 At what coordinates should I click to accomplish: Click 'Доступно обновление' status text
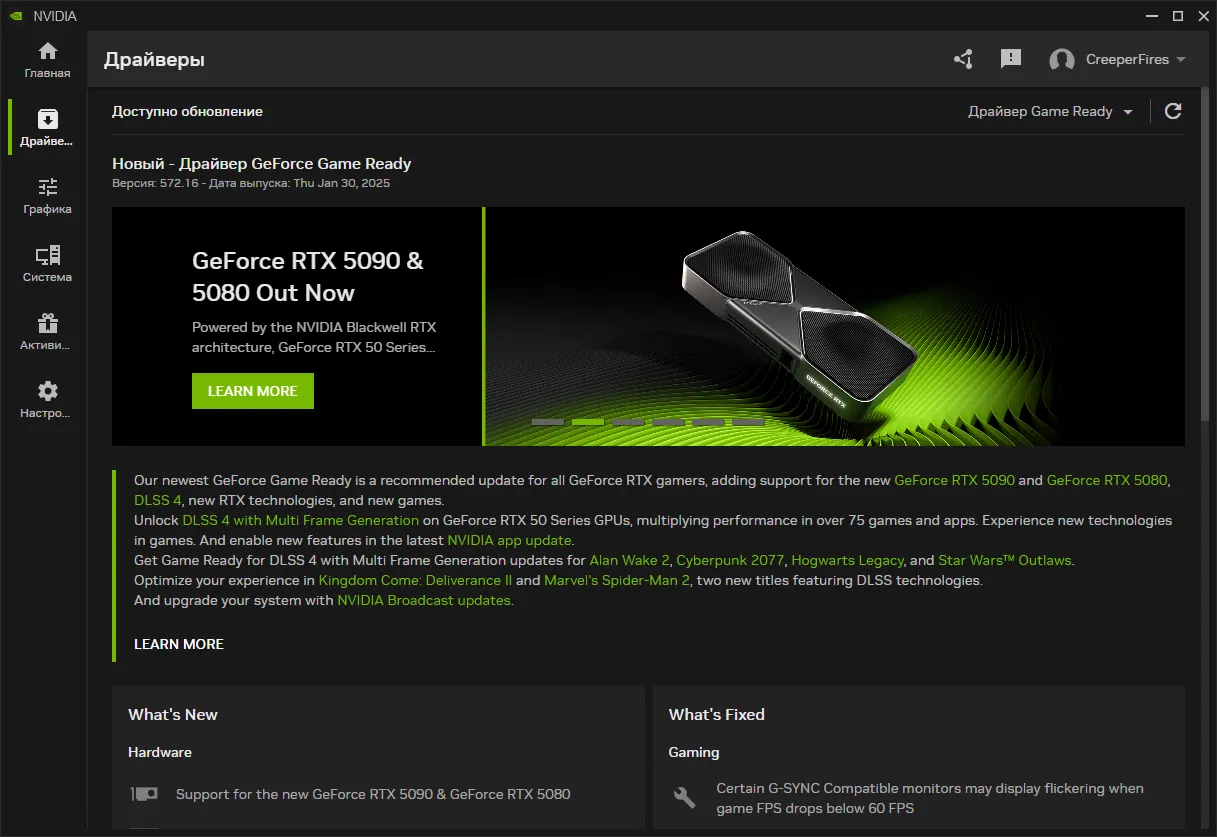click(x=187, y=111)
